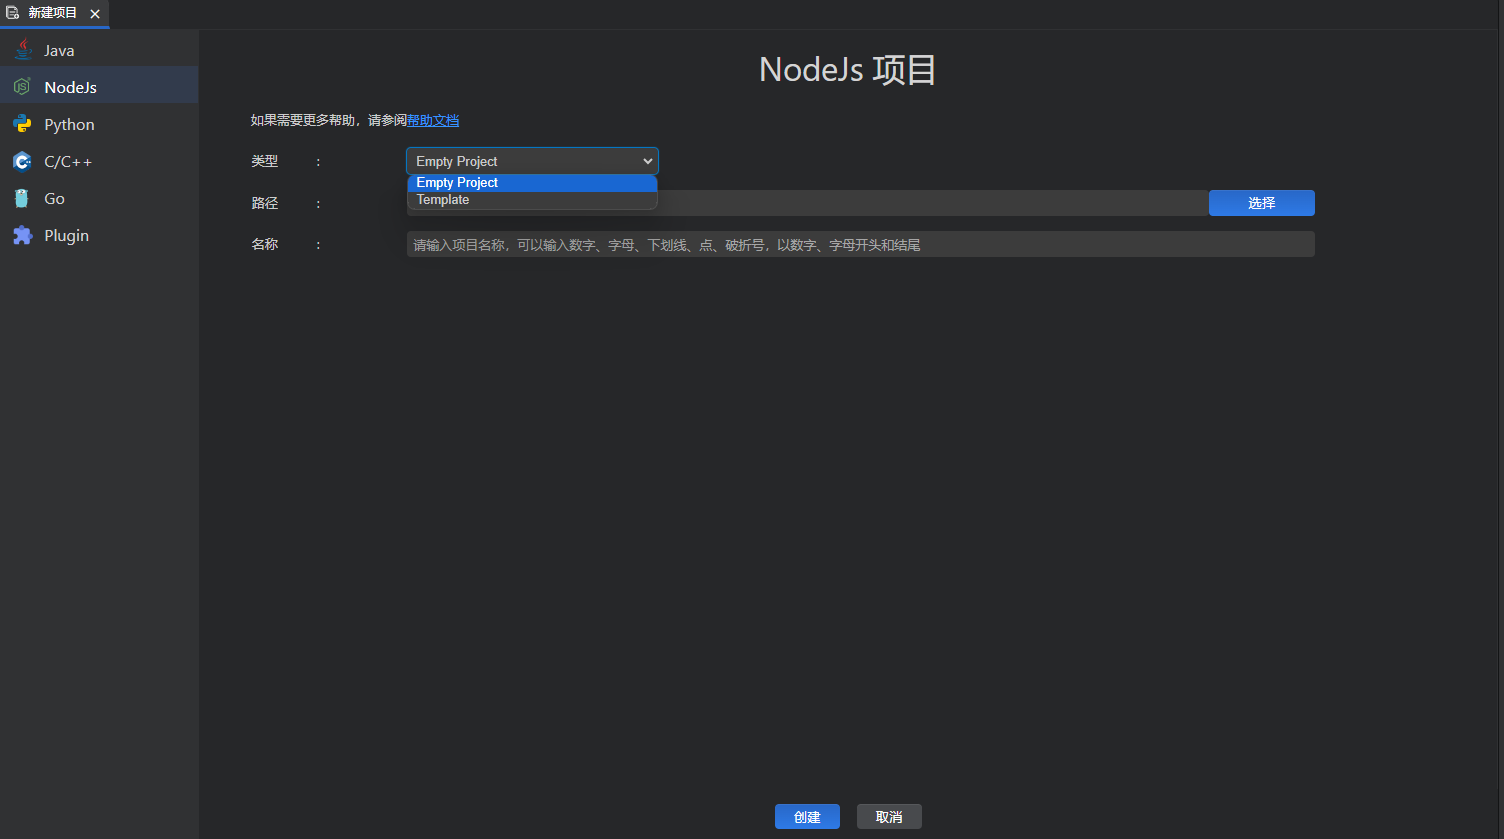Click the C/C++ logo icon
This screenshot has width=1504, height=839.
coord(22,161)
